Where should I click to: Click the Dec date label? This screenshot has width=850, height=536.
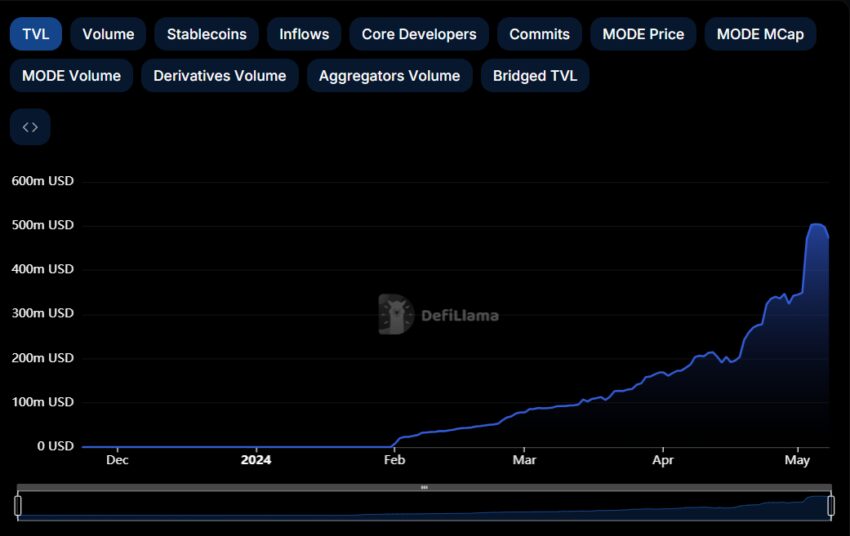(117, 460)
